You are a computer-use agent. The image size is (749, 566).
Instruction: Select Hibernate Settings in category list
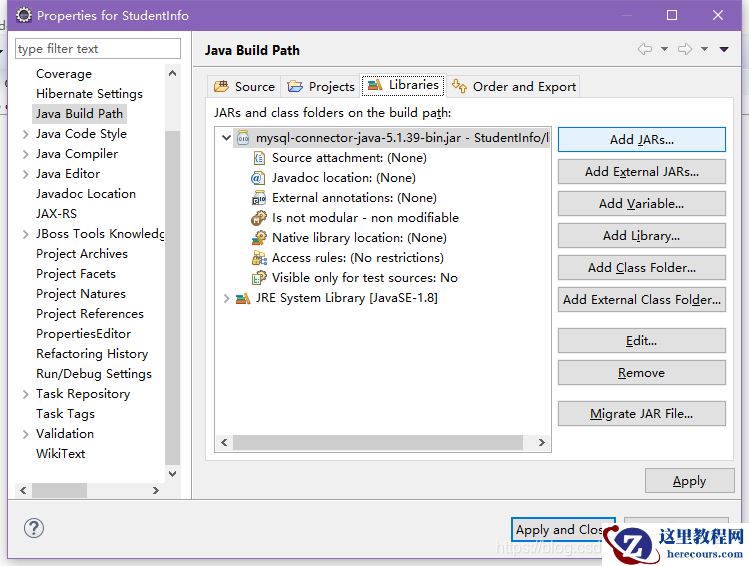[89, 94]
